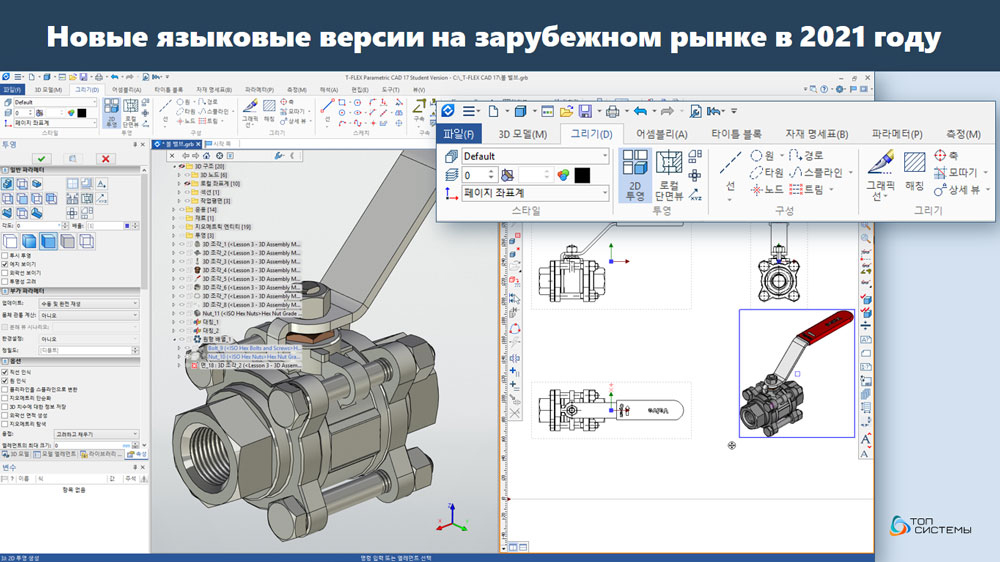
Task: Expand the 로컬 좌표계 [10] tree folder
Action: (x=180, y=184)
